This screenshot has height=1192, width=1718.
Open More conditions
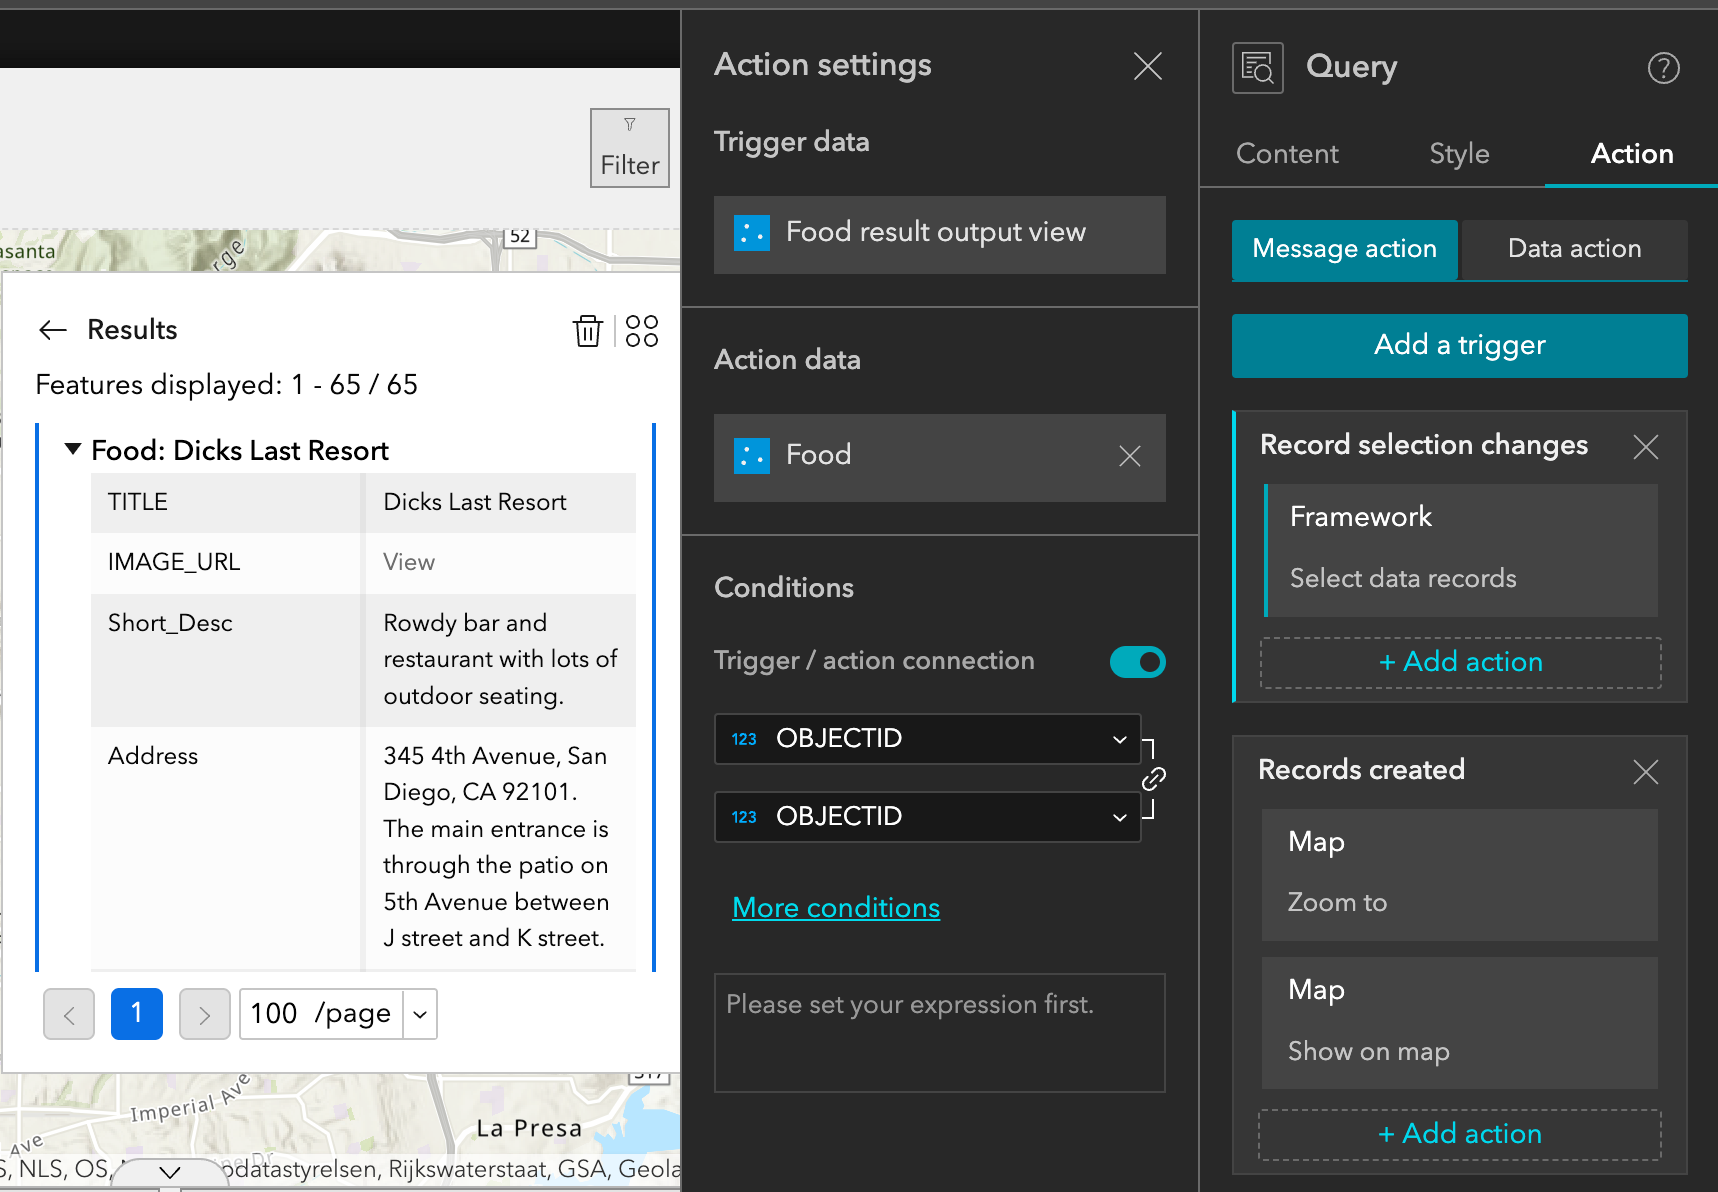(836, 907)
